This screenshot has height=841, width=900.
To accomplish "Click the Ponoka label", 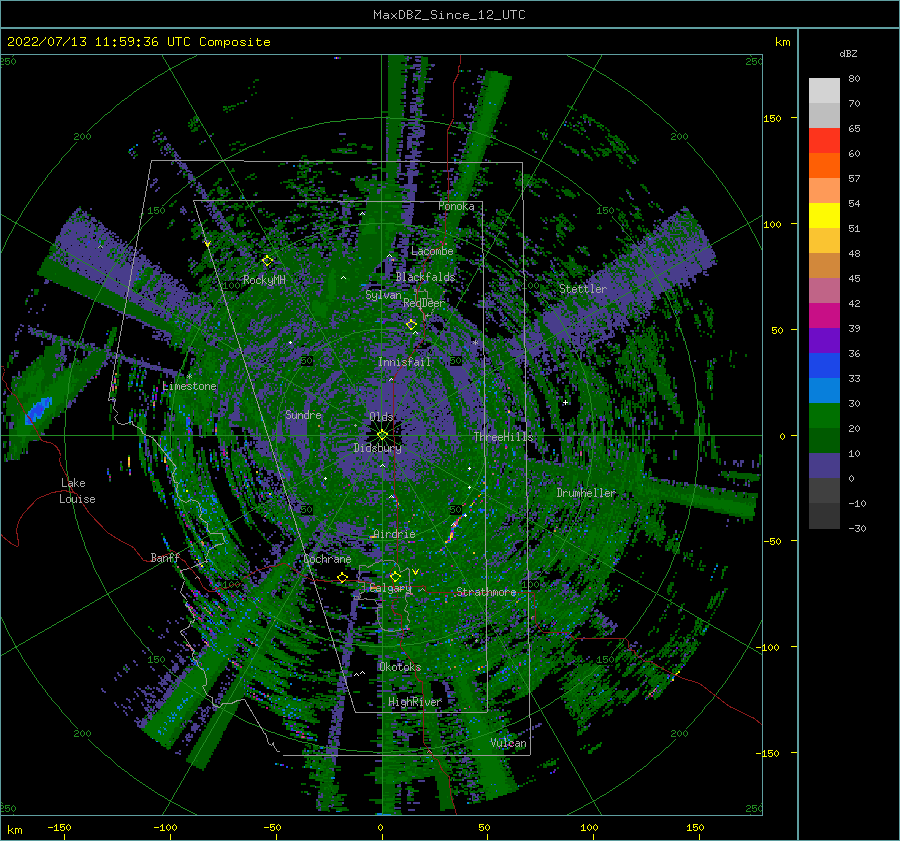I will [x=456, y=206].
